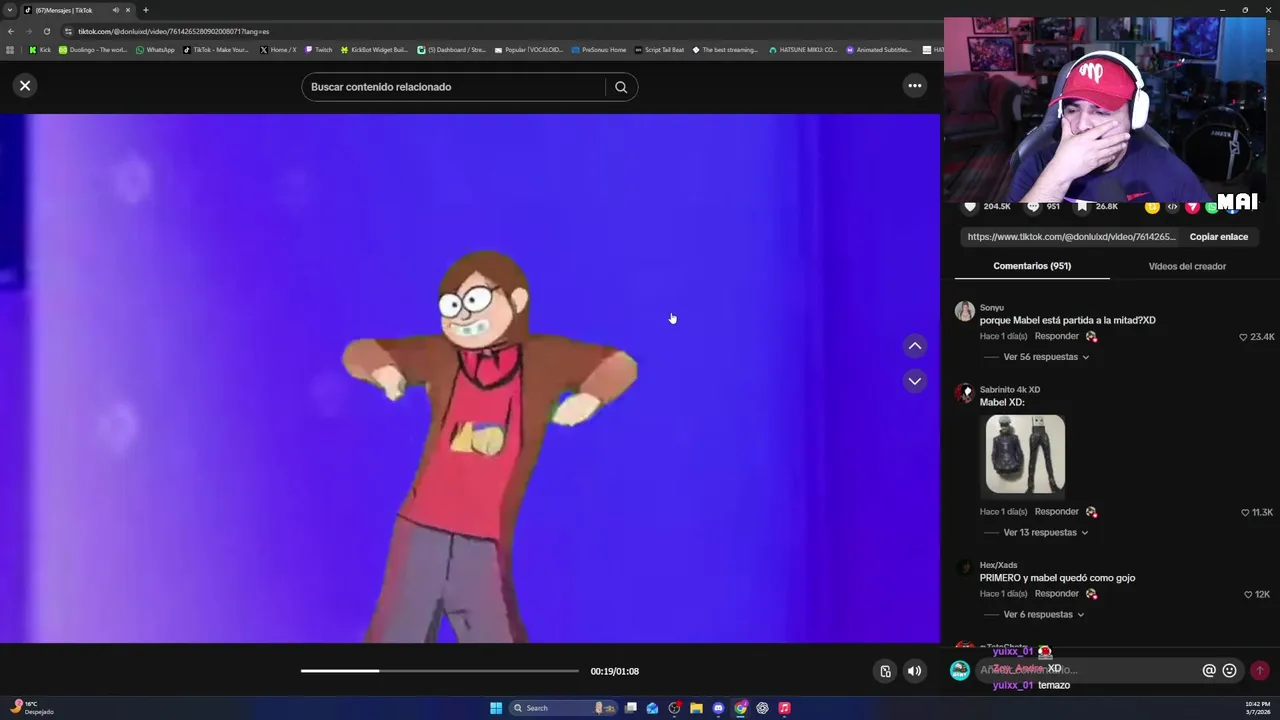1280x720 pixels.
Task: Click the search magnifier icon
Action: 621,87
